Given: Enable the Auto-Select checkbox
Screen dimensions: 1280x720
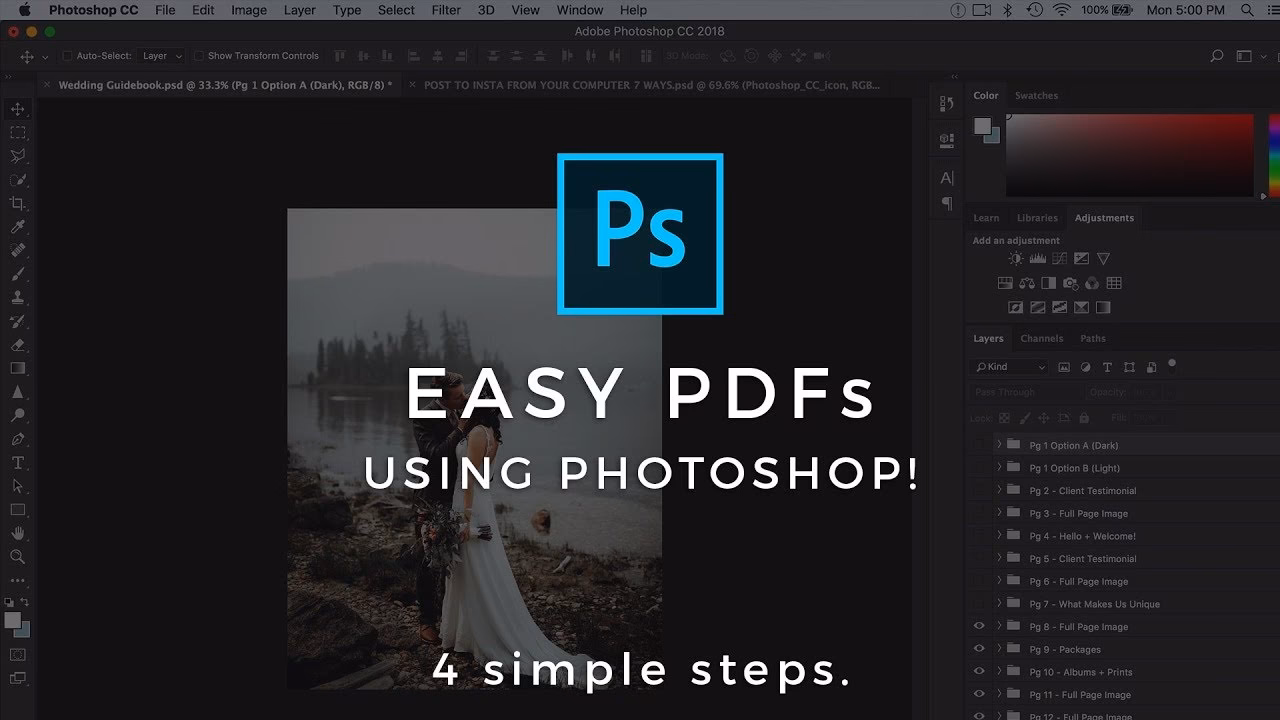Looking at the screenshot, I should pos(67,56).
